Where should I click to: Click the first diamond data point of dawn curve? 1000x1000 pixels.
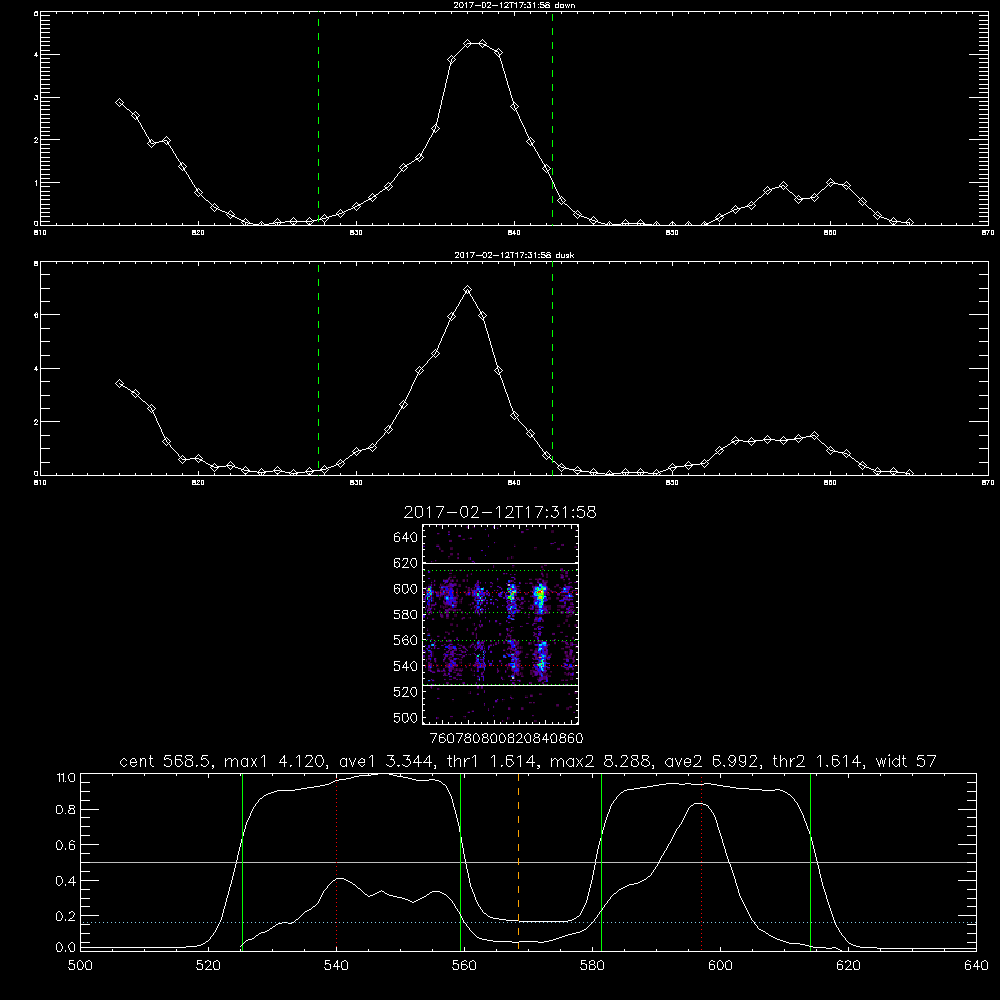pos(119,102)
